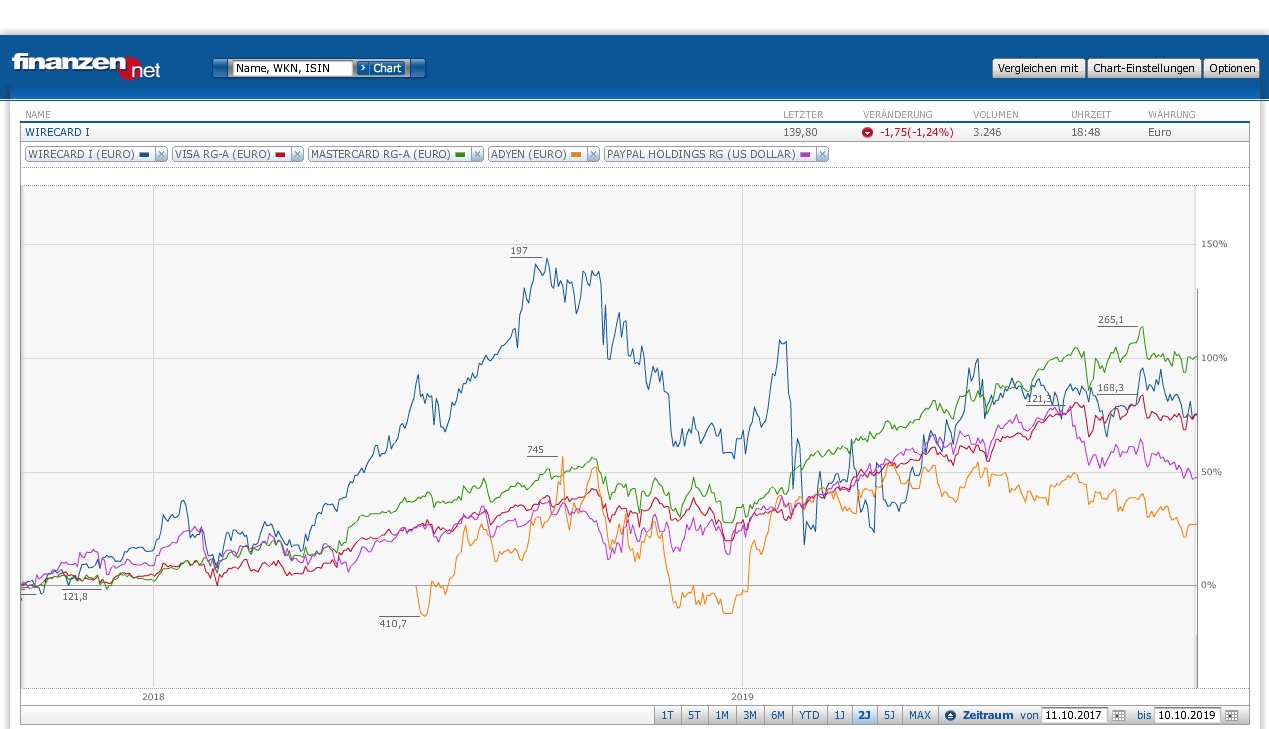Click the 2019 year marker on the axis

tap(742, 697)
